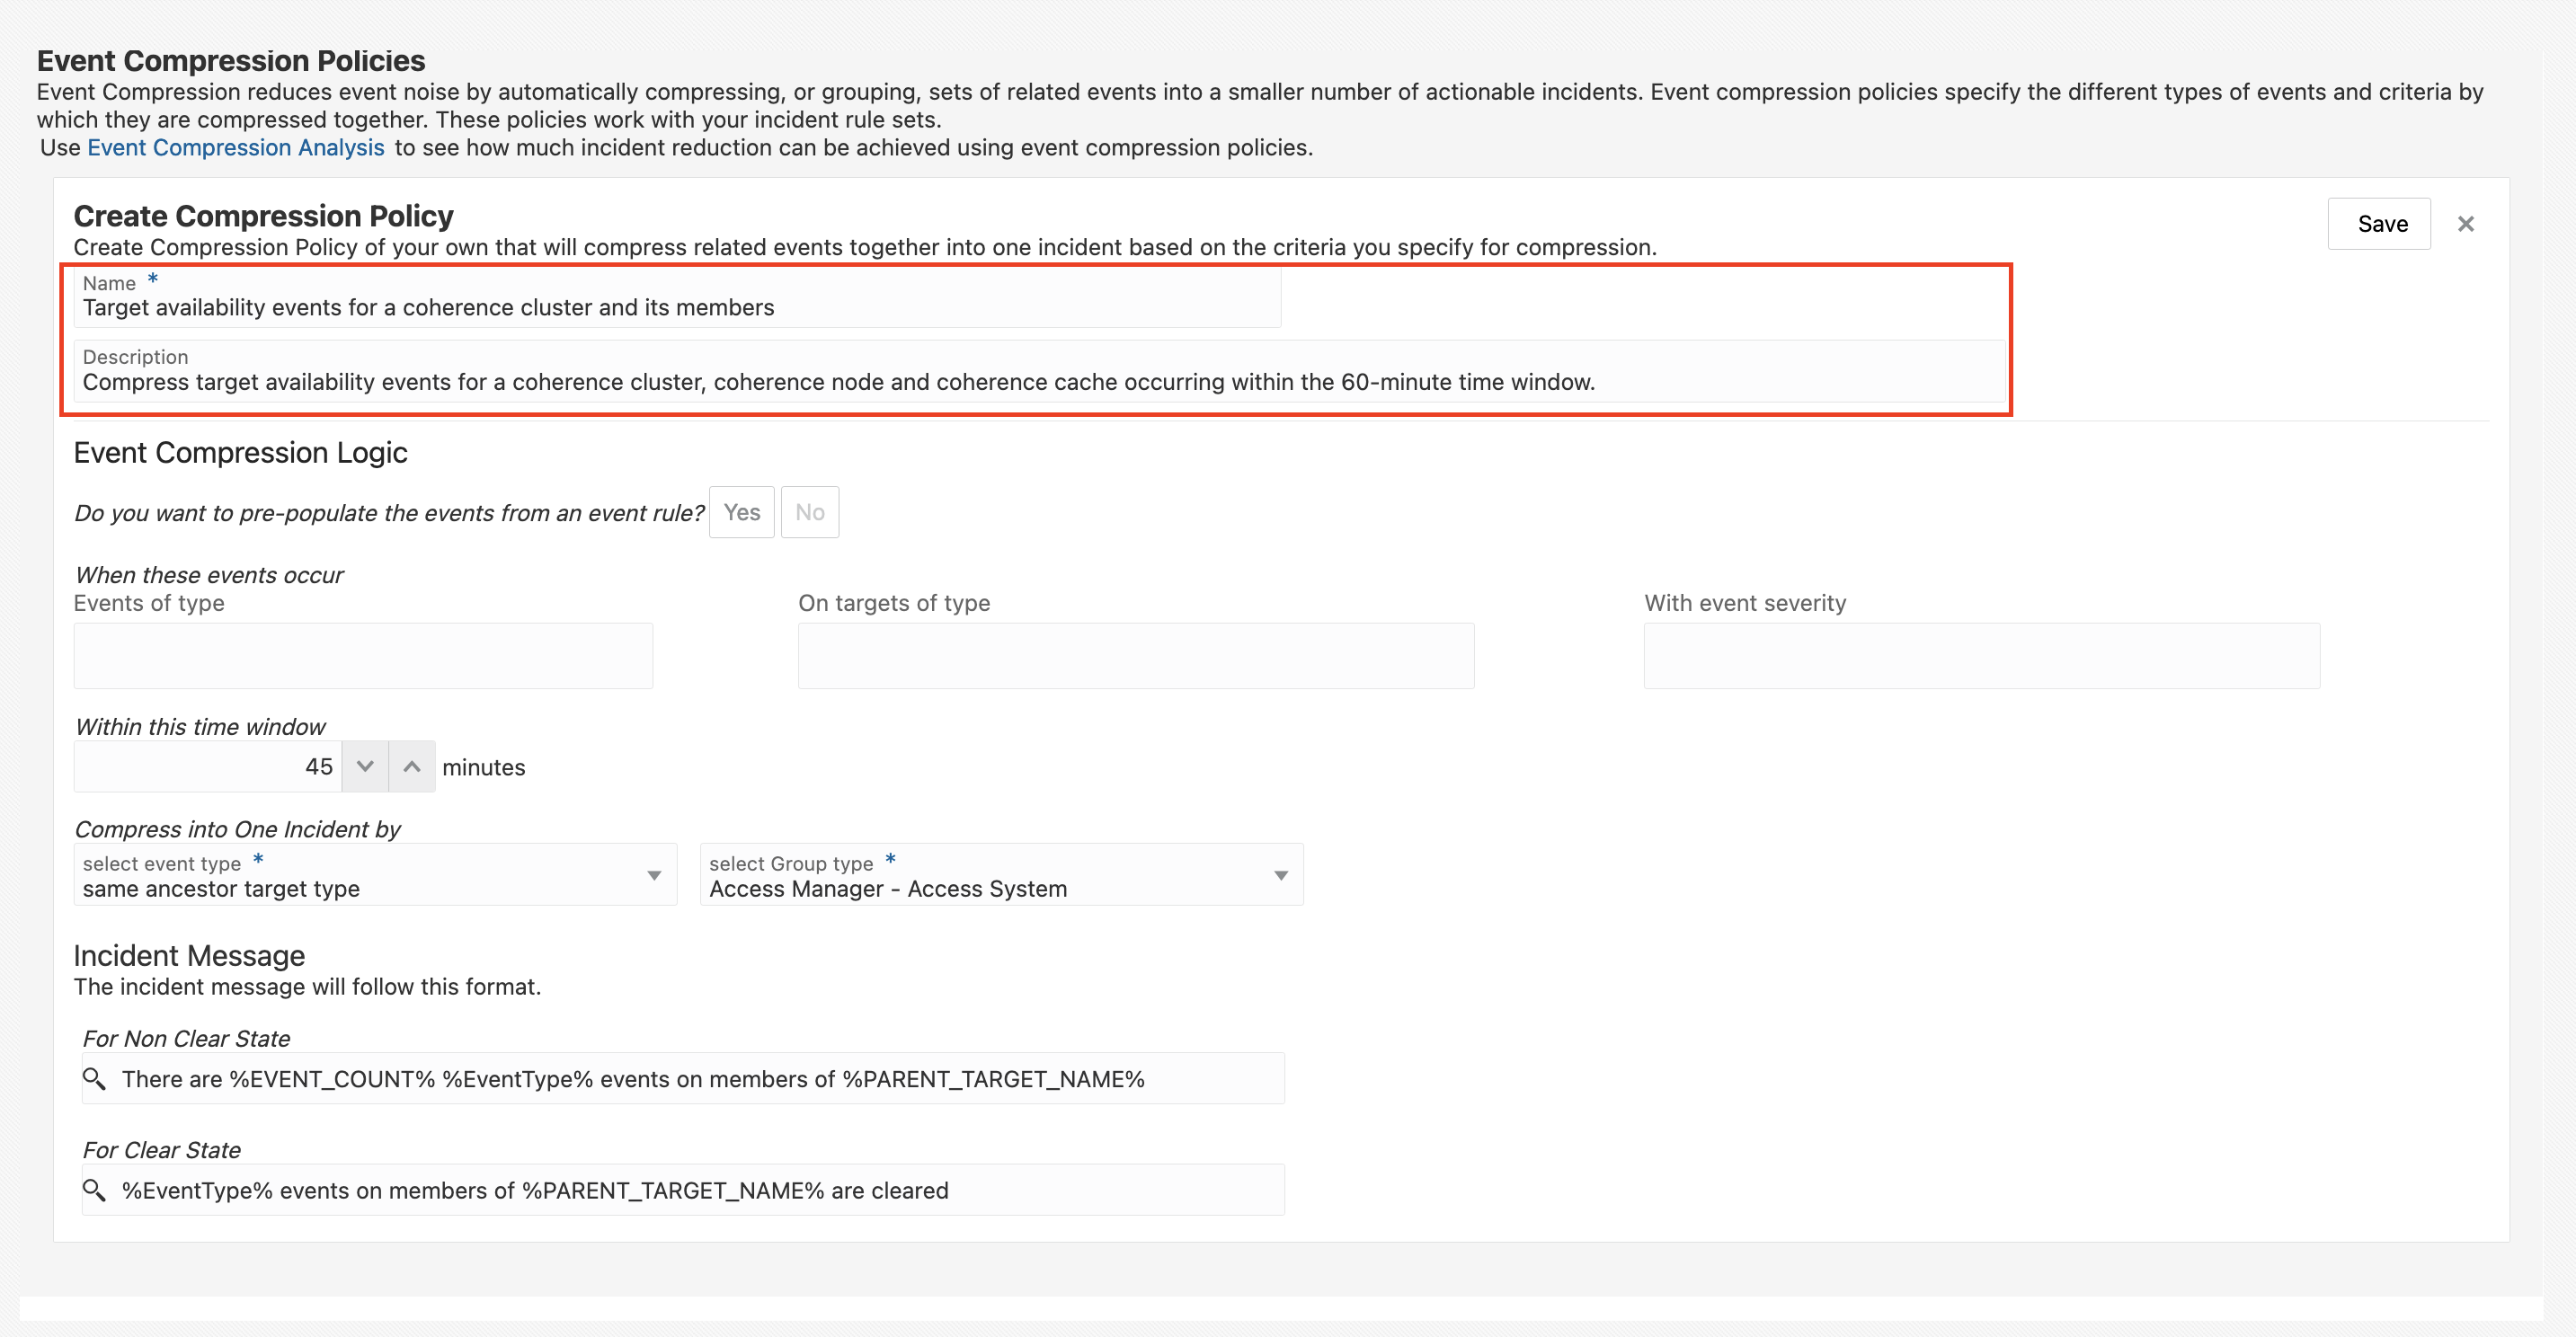
Task: Close the Create Compression Policy panel
Action: [2465, 224]
